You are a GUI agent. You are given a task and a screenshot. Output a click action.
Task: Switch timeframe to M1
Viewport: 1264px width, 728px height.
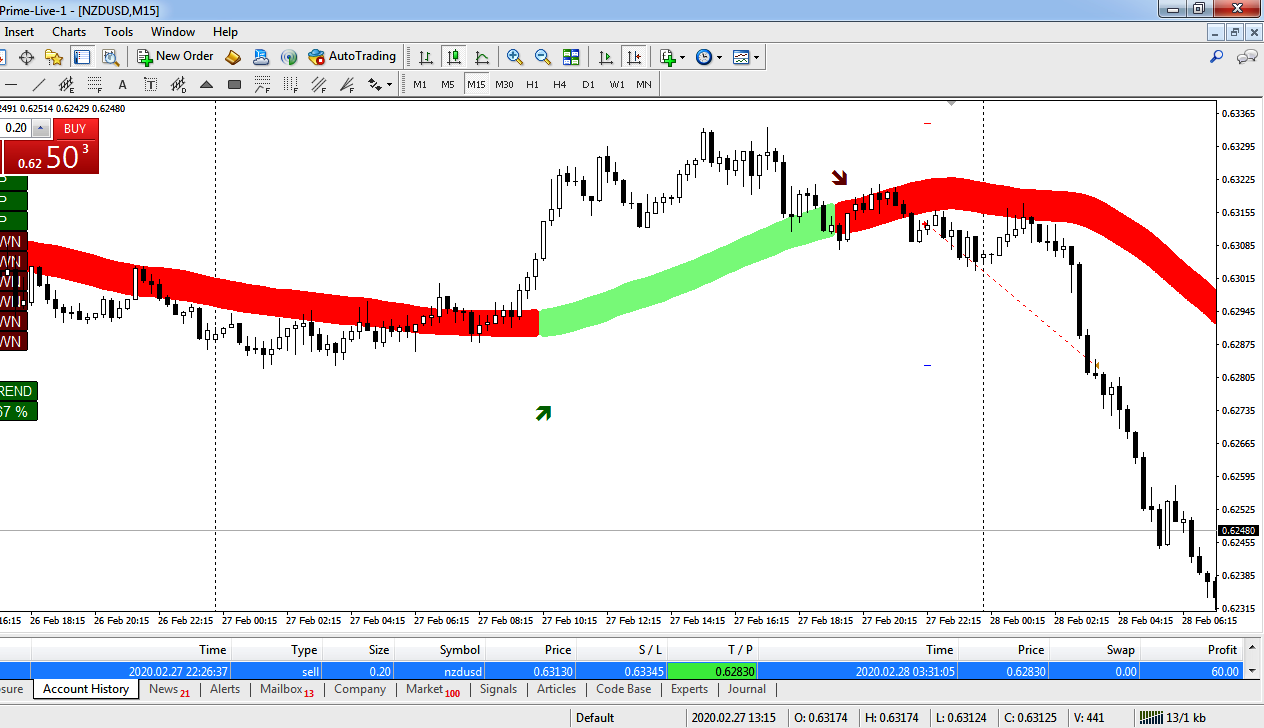click(420, 84)
